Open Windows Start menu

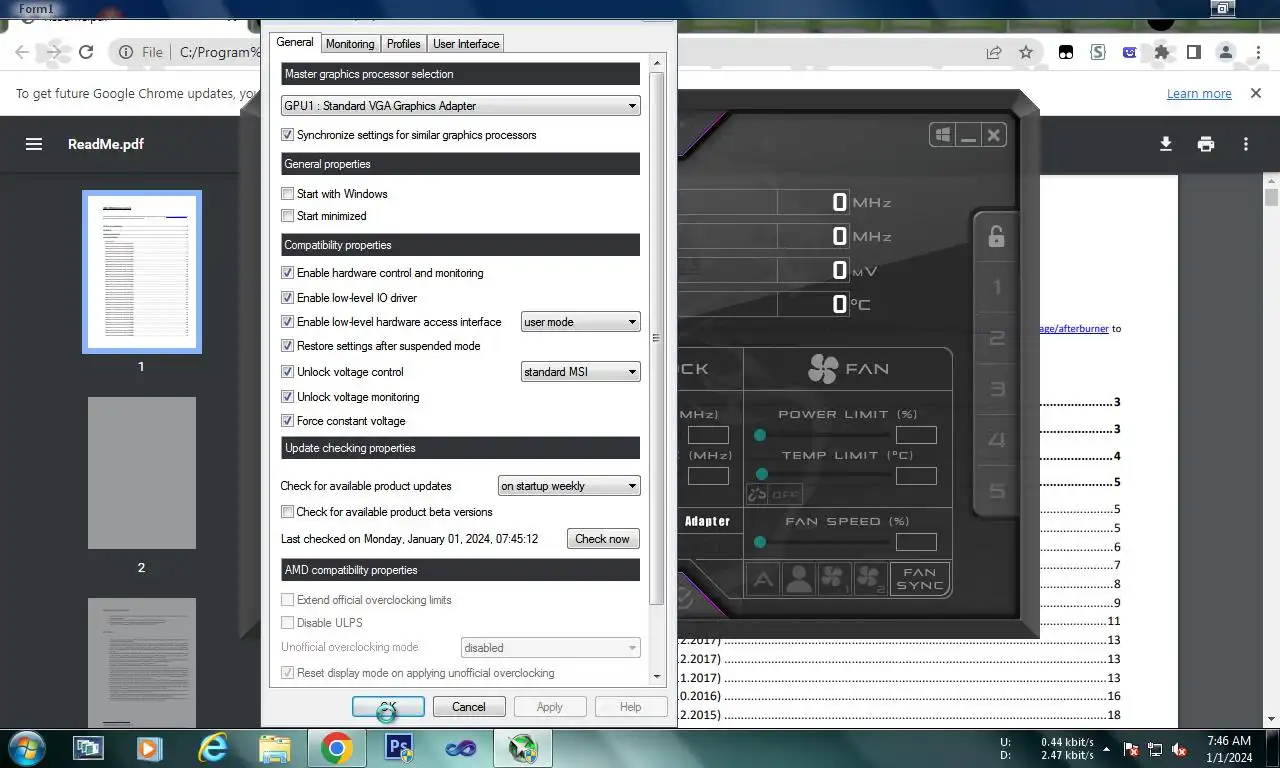coord(25,748)
